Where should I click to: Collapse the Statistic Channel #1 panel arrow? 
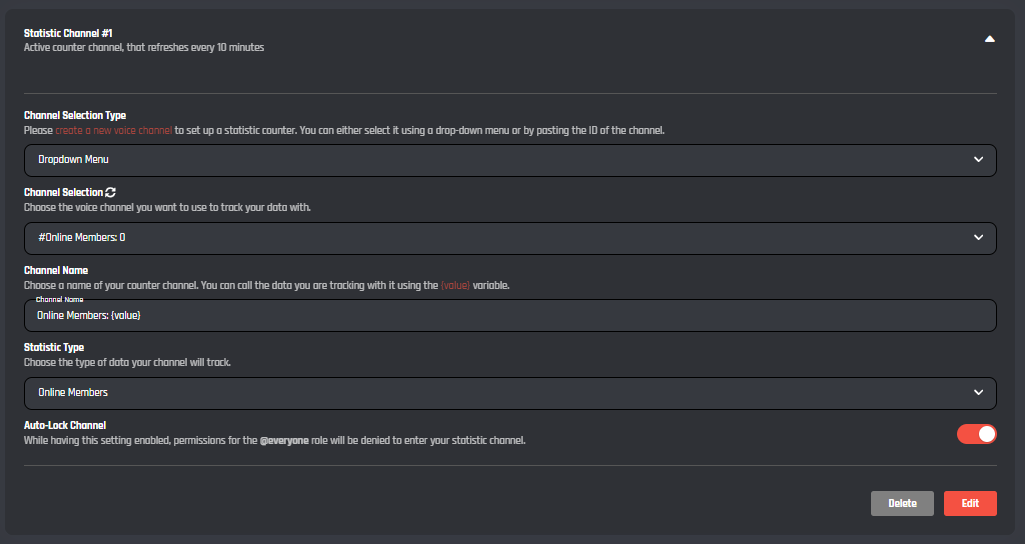point(989,39)
